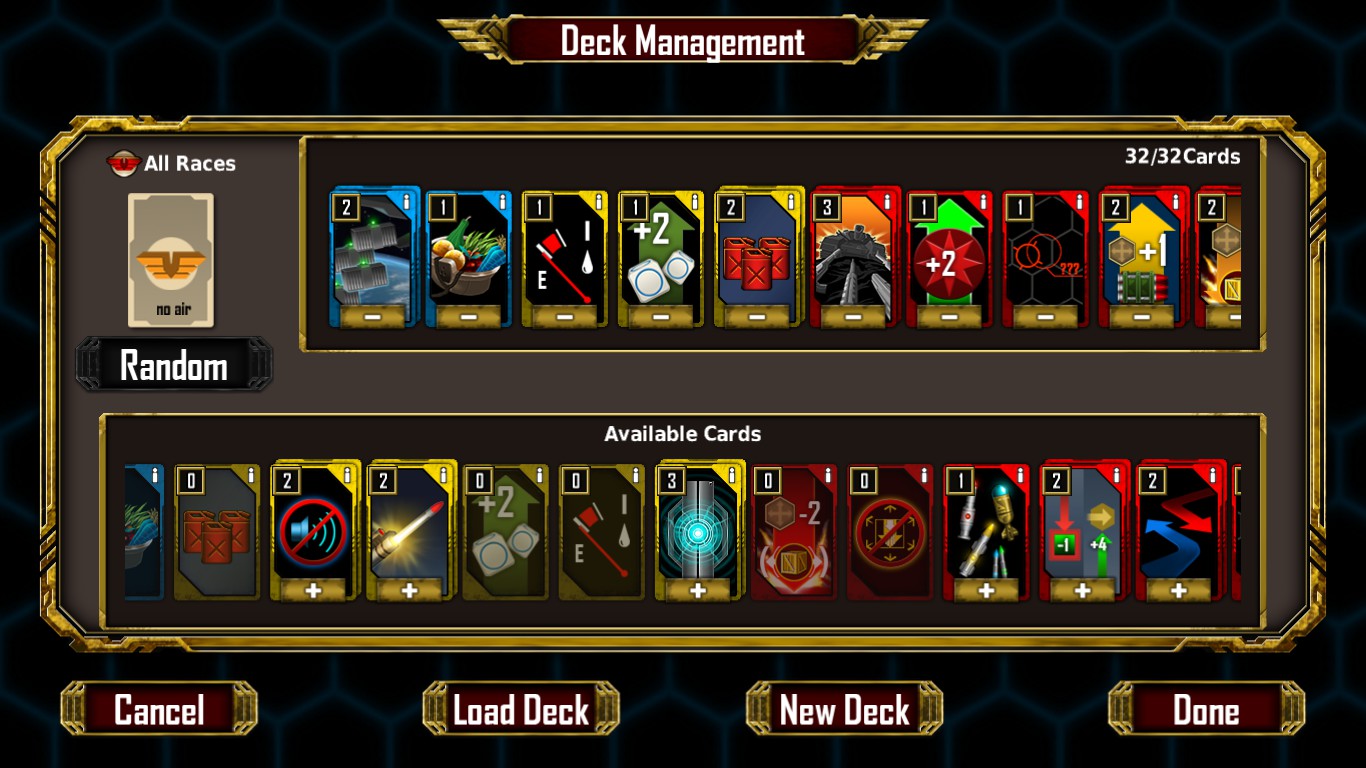
Task: Remove the space station card from deck
Action: pos(372,317)
